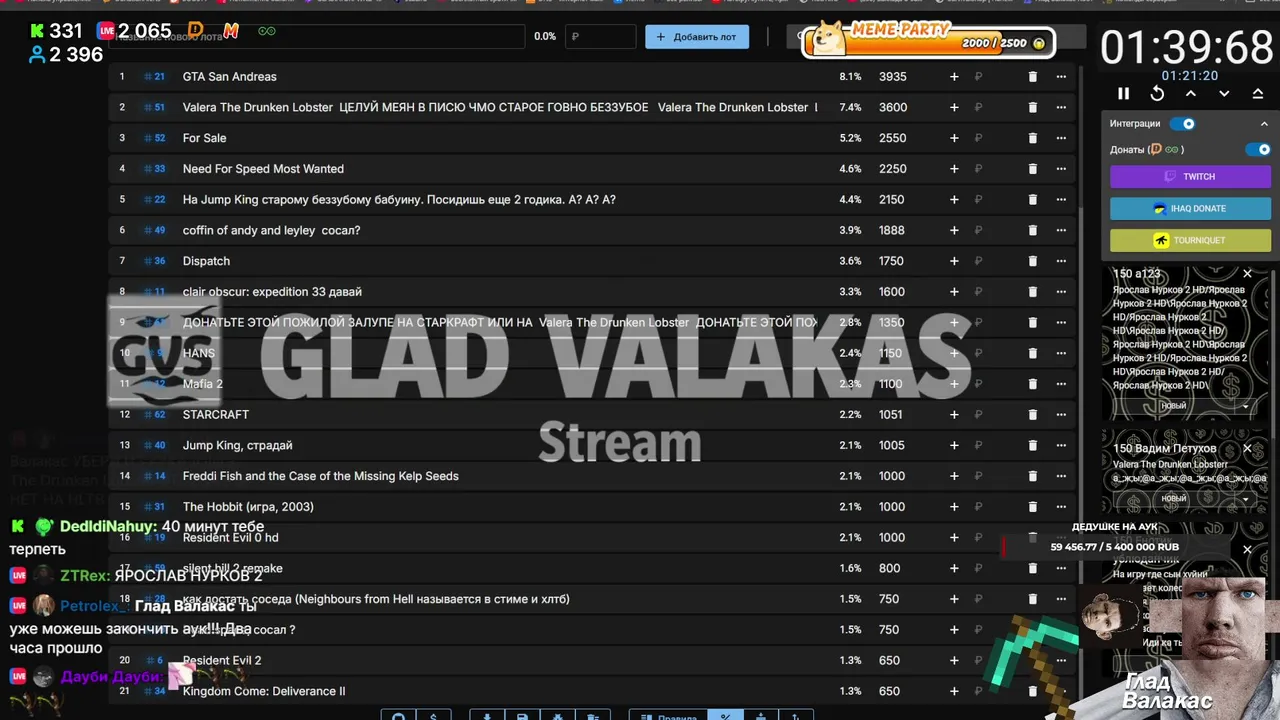
Task: Select the Mafia 2 lot name
Action: 203,384
